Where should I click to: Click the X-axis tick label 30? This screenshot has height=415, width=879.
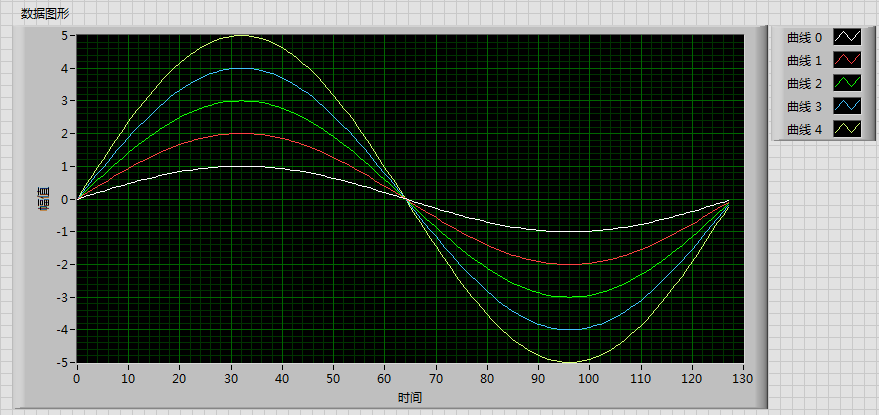click(x=230, y=377)
